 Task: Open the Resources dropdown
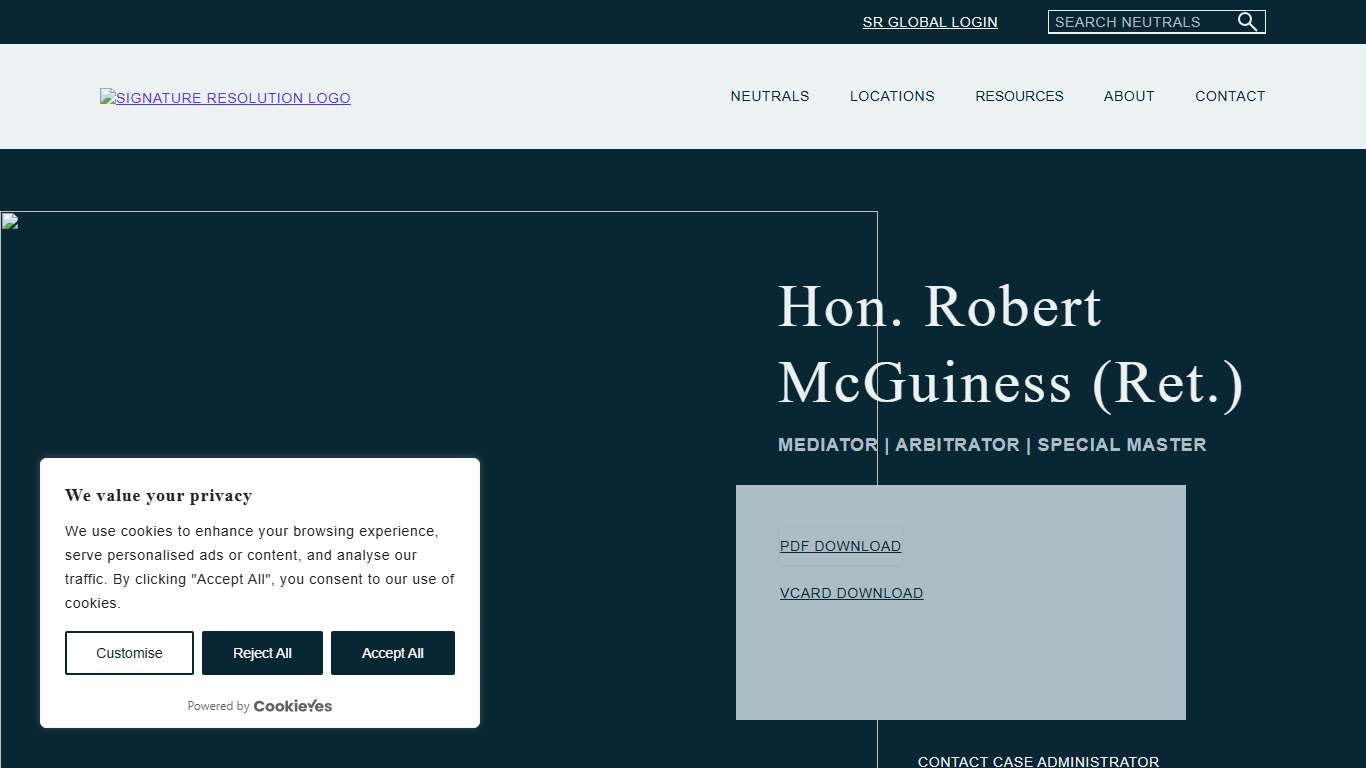click(1019, 96)
